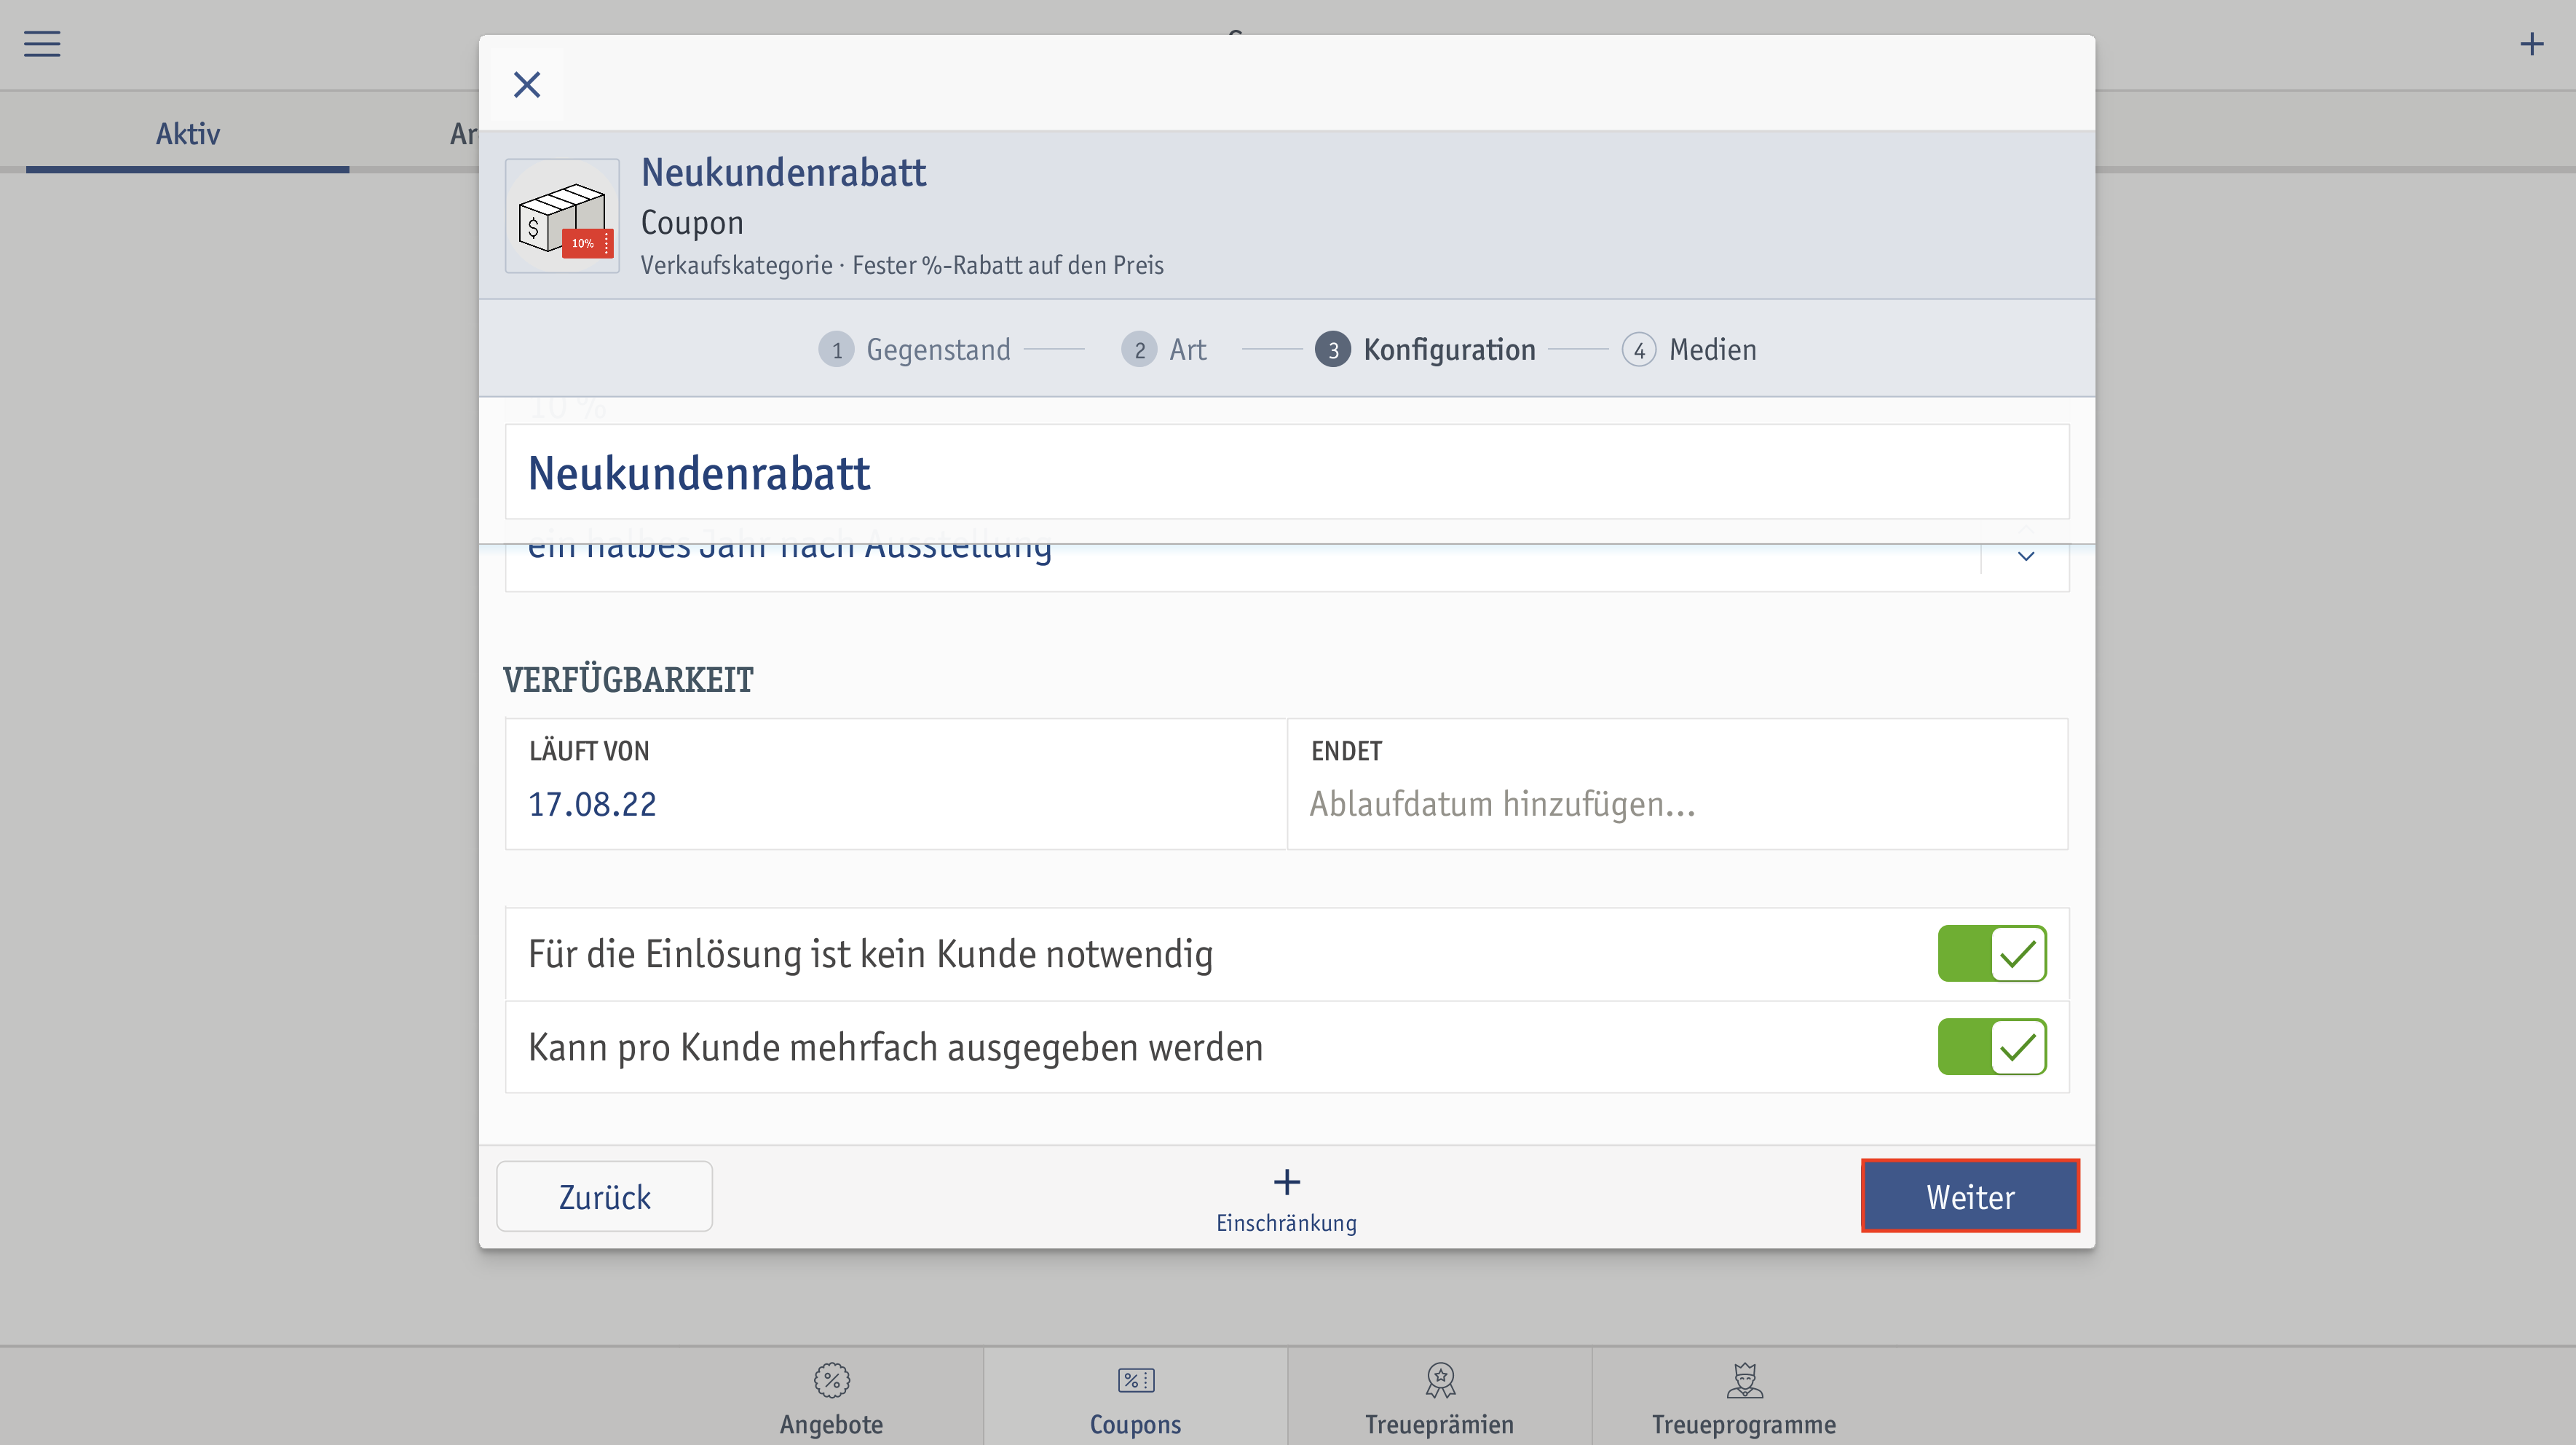
Task: Edit the Neukundenrabatt name field
Action: 1287,472
